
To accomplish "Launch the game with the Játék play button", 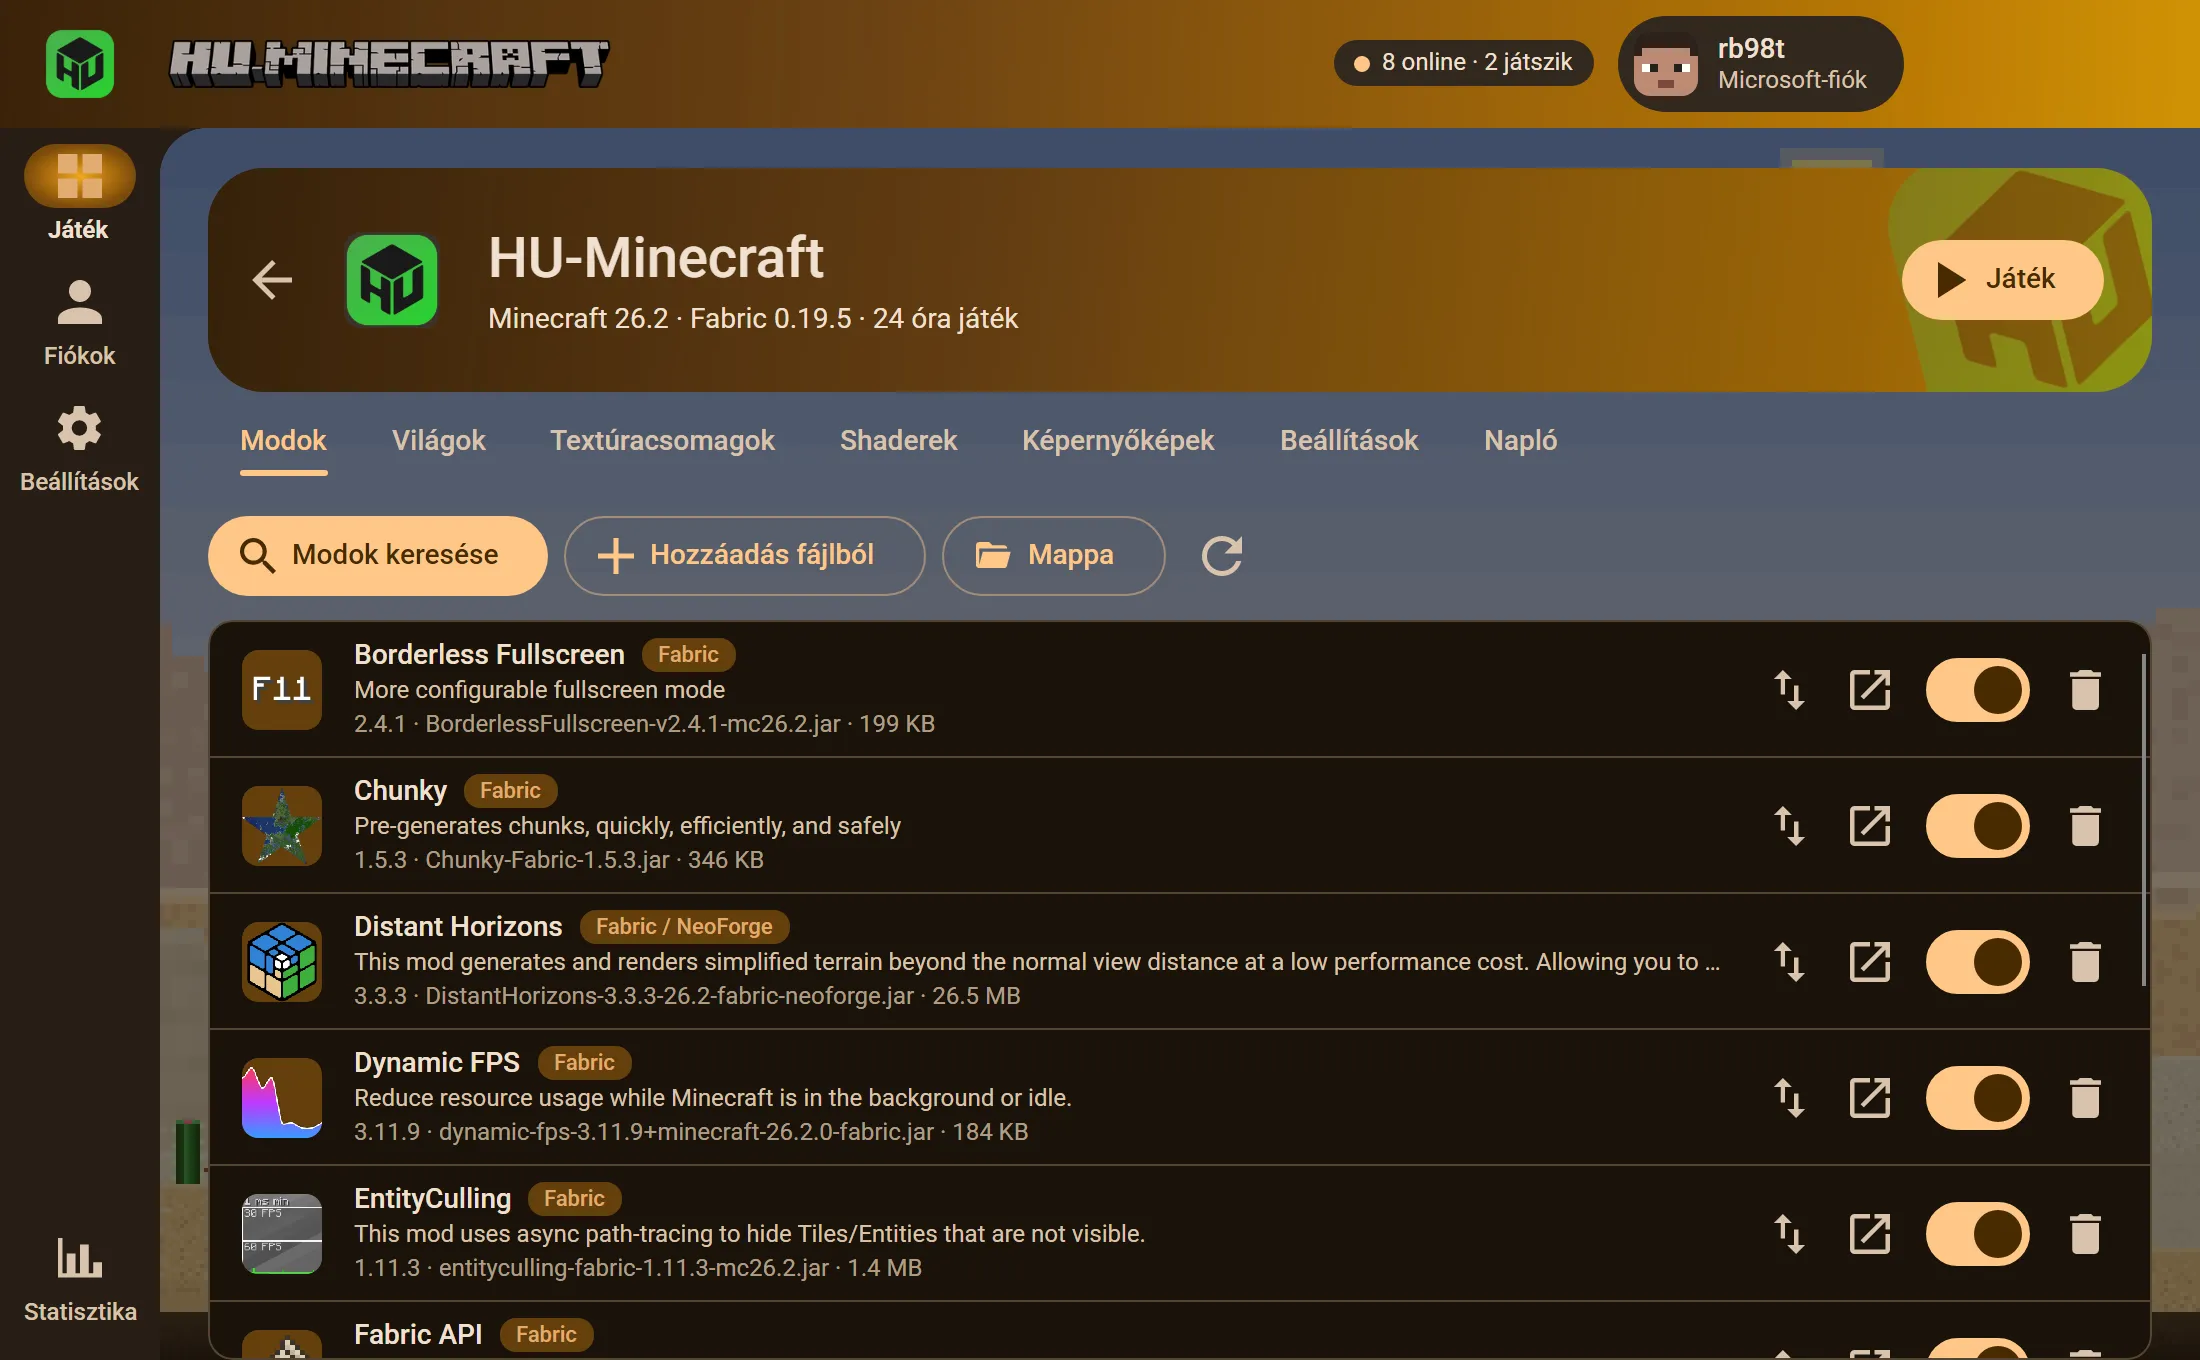I will [2002, 280].
